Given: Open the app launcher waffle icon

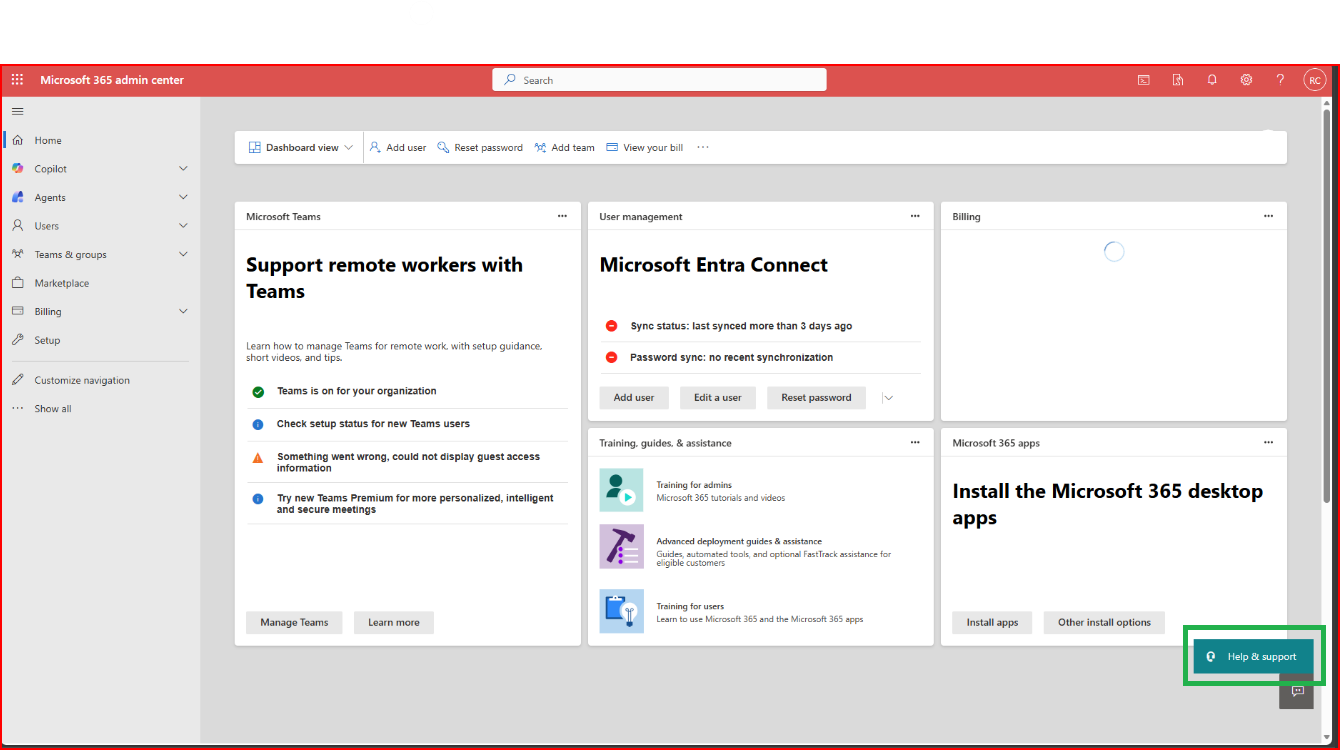Looking at the screenshot, I should [17, 80].
